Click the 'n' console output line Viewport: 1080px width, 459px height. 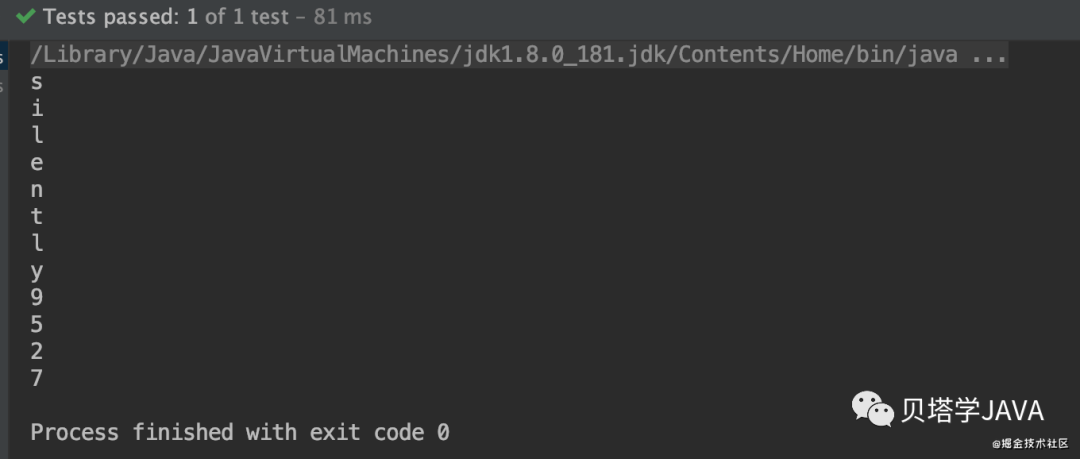click(37, 190)
